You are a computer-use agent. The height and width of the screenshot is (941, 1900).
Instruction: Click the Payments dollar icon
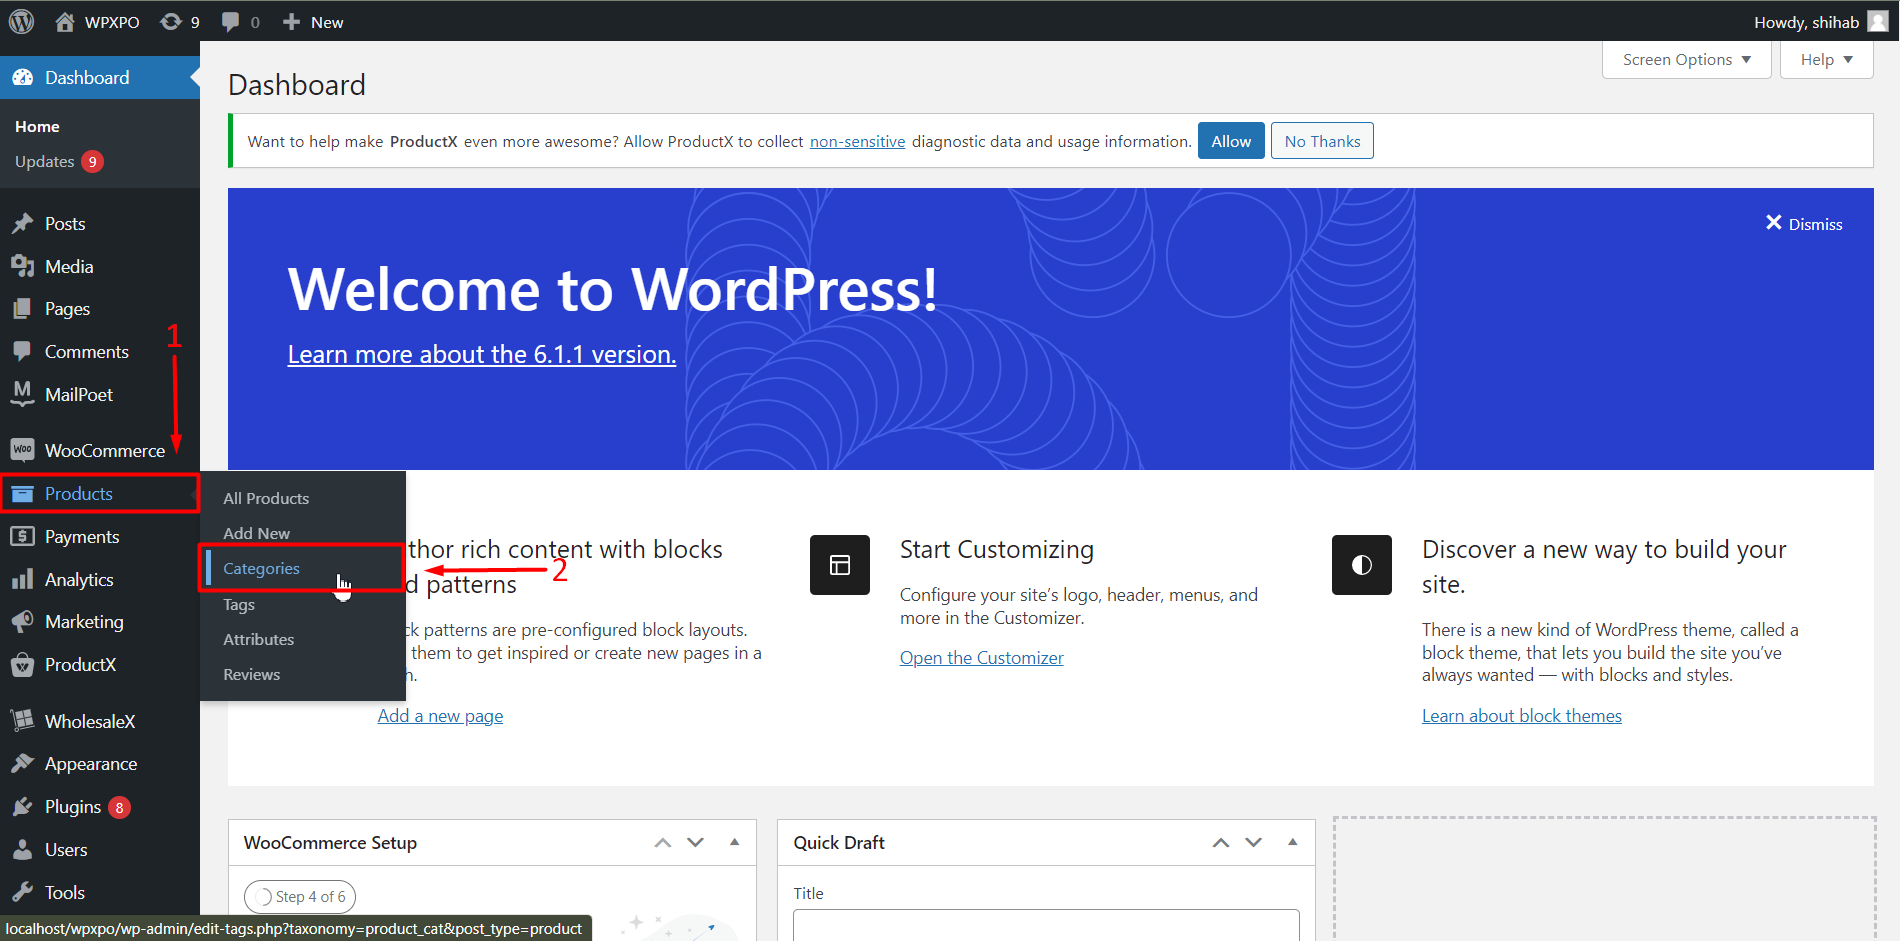tap(22, 537)
